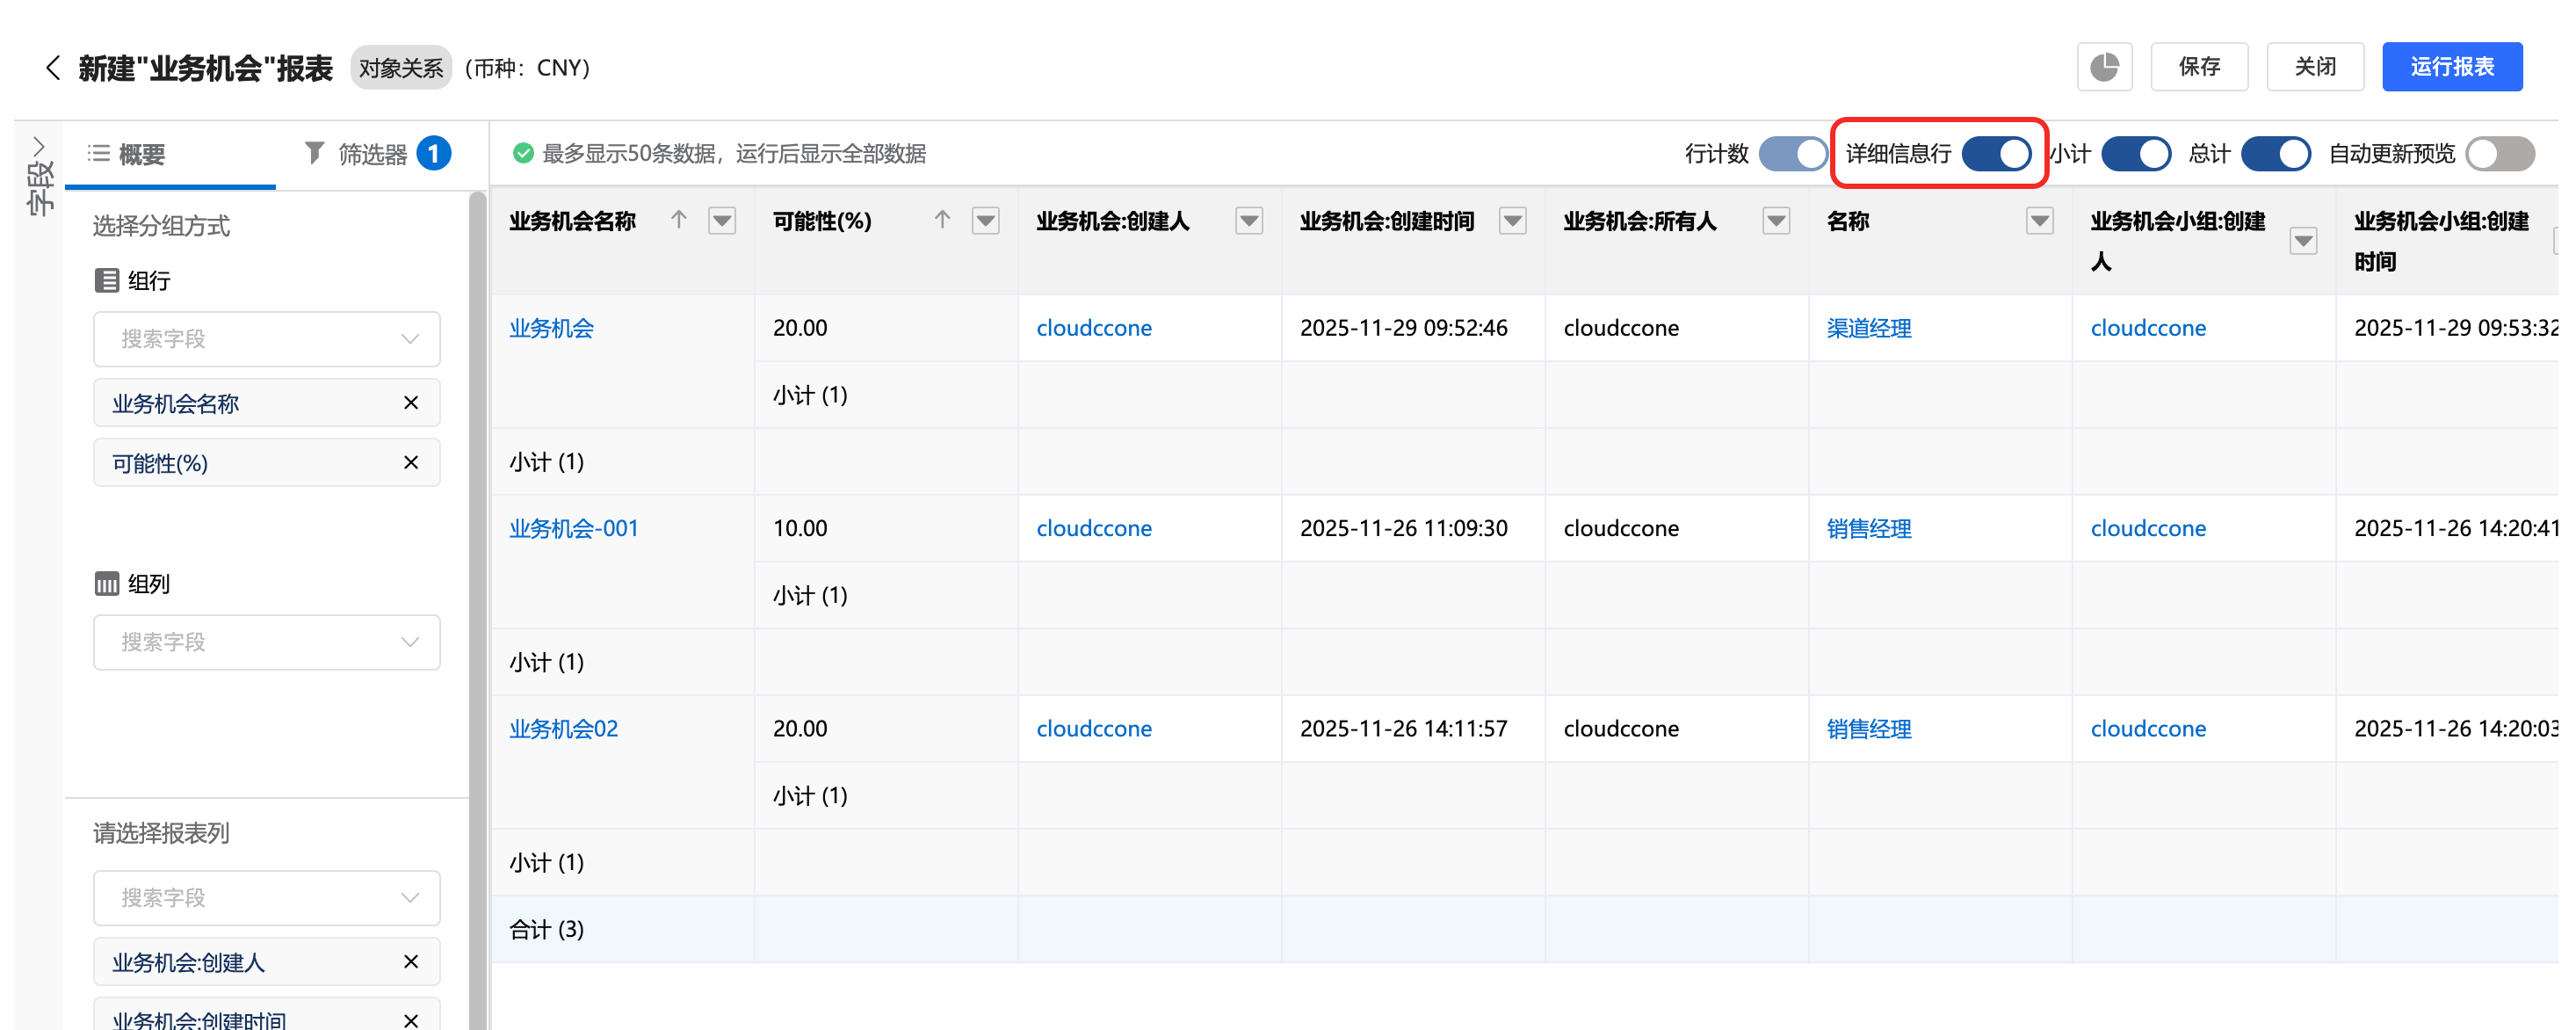Viewport: 2576px width, 1030px height.
Task: Open the pie chart icon button
Action: 2103,67
